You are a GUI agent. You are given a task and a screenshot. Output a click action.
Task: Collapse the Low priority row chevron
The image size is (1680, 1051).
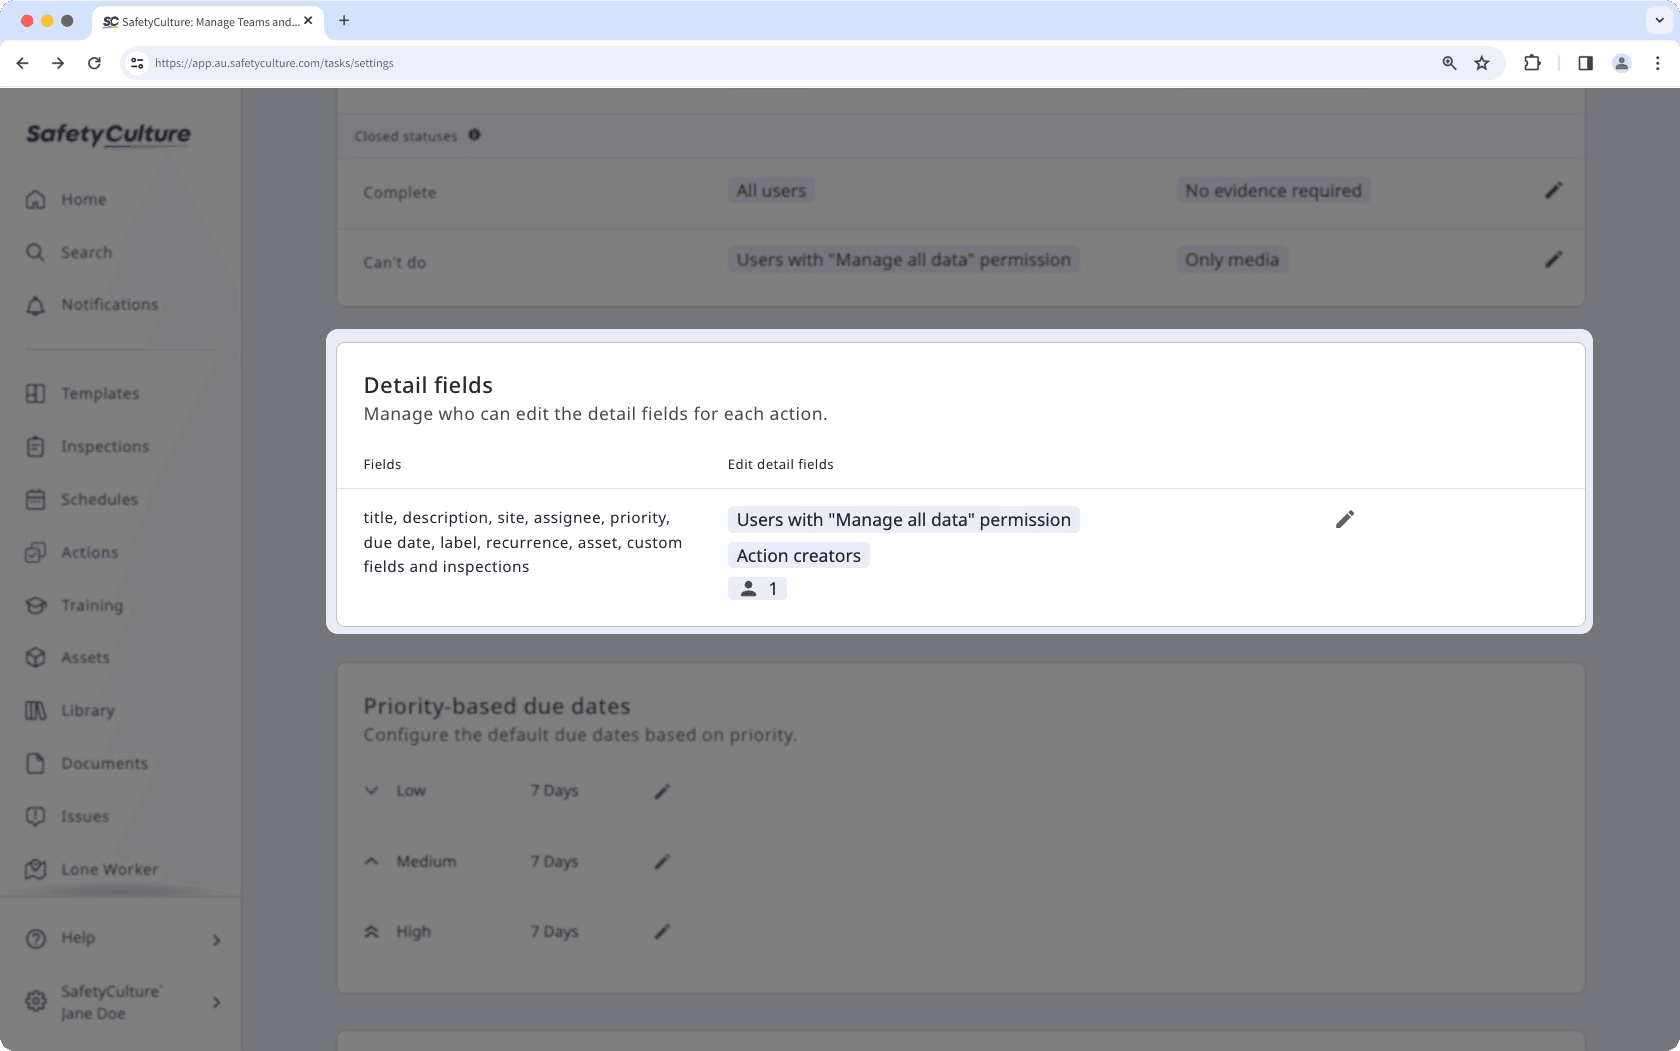click(371, 790)
